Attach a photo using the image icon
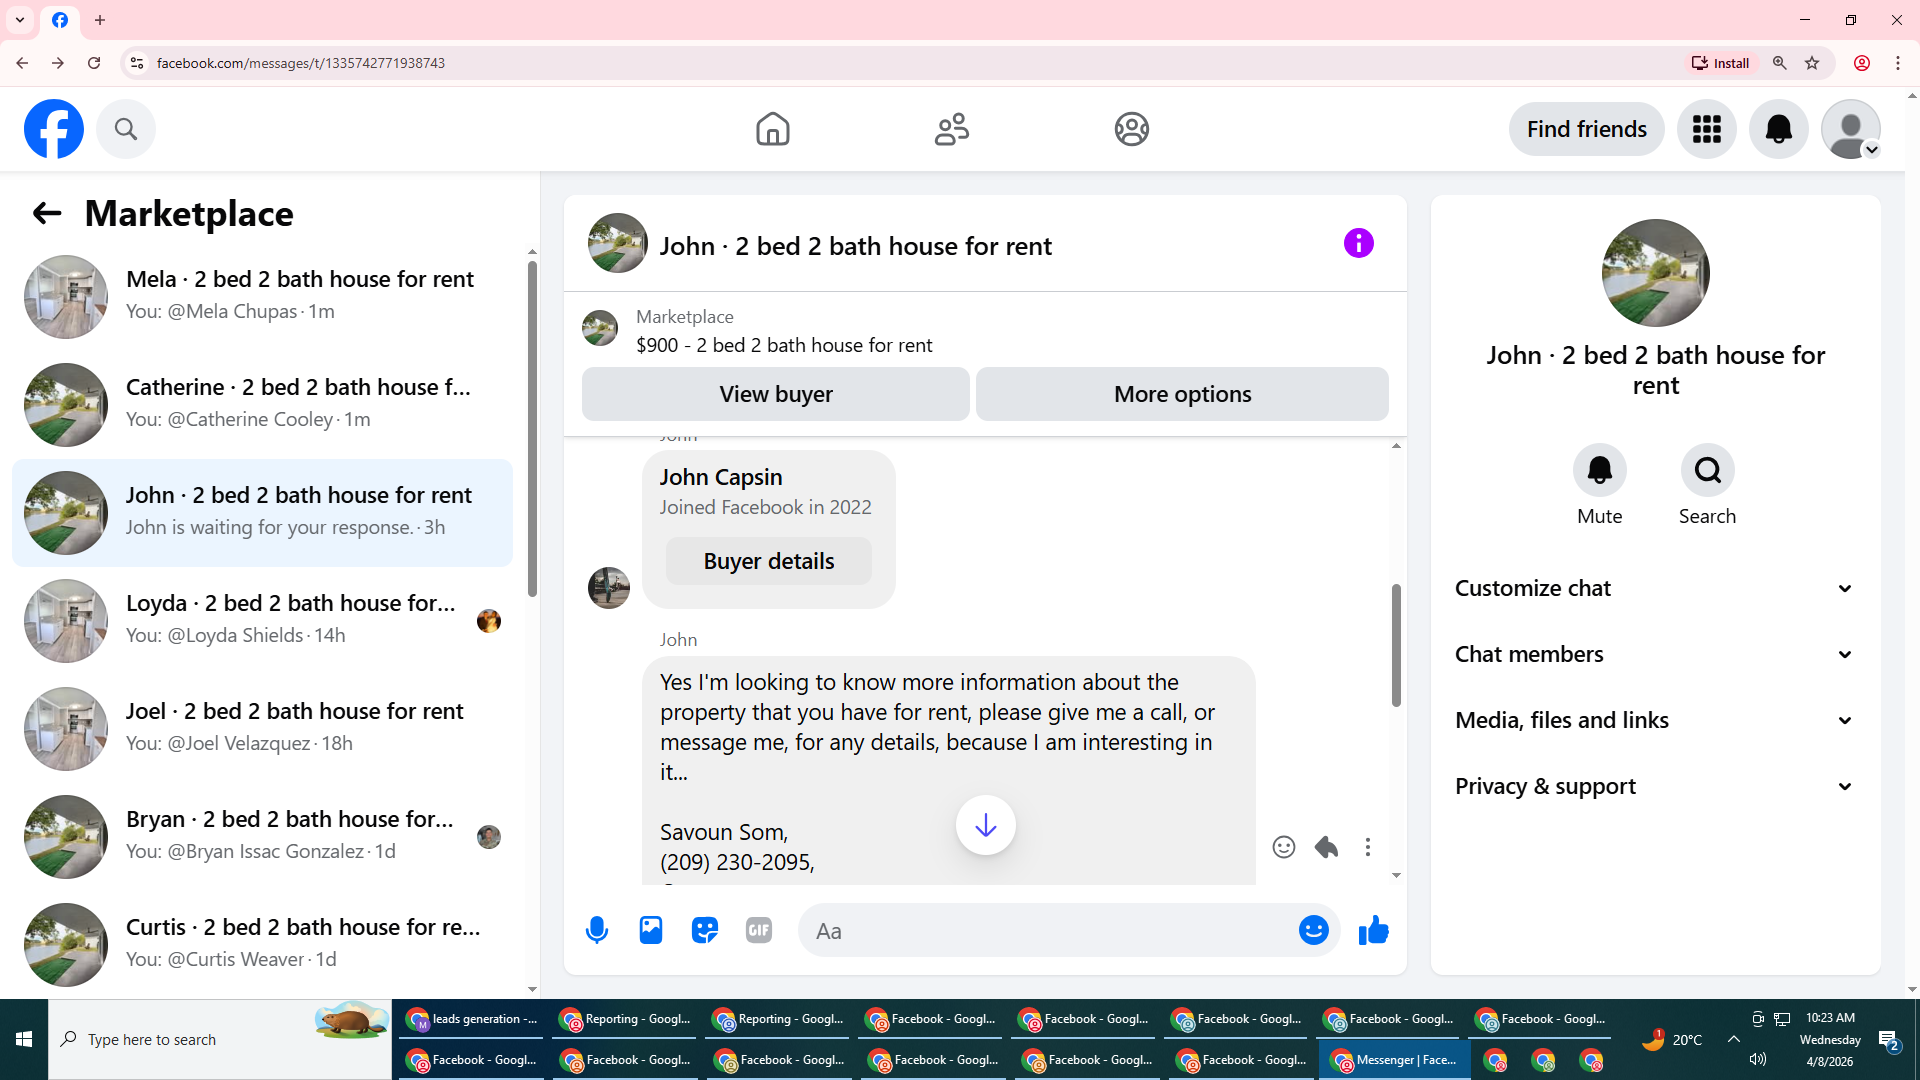Image resolution: width=1920 pixels, height=1080 pixels. pos(651,930)
